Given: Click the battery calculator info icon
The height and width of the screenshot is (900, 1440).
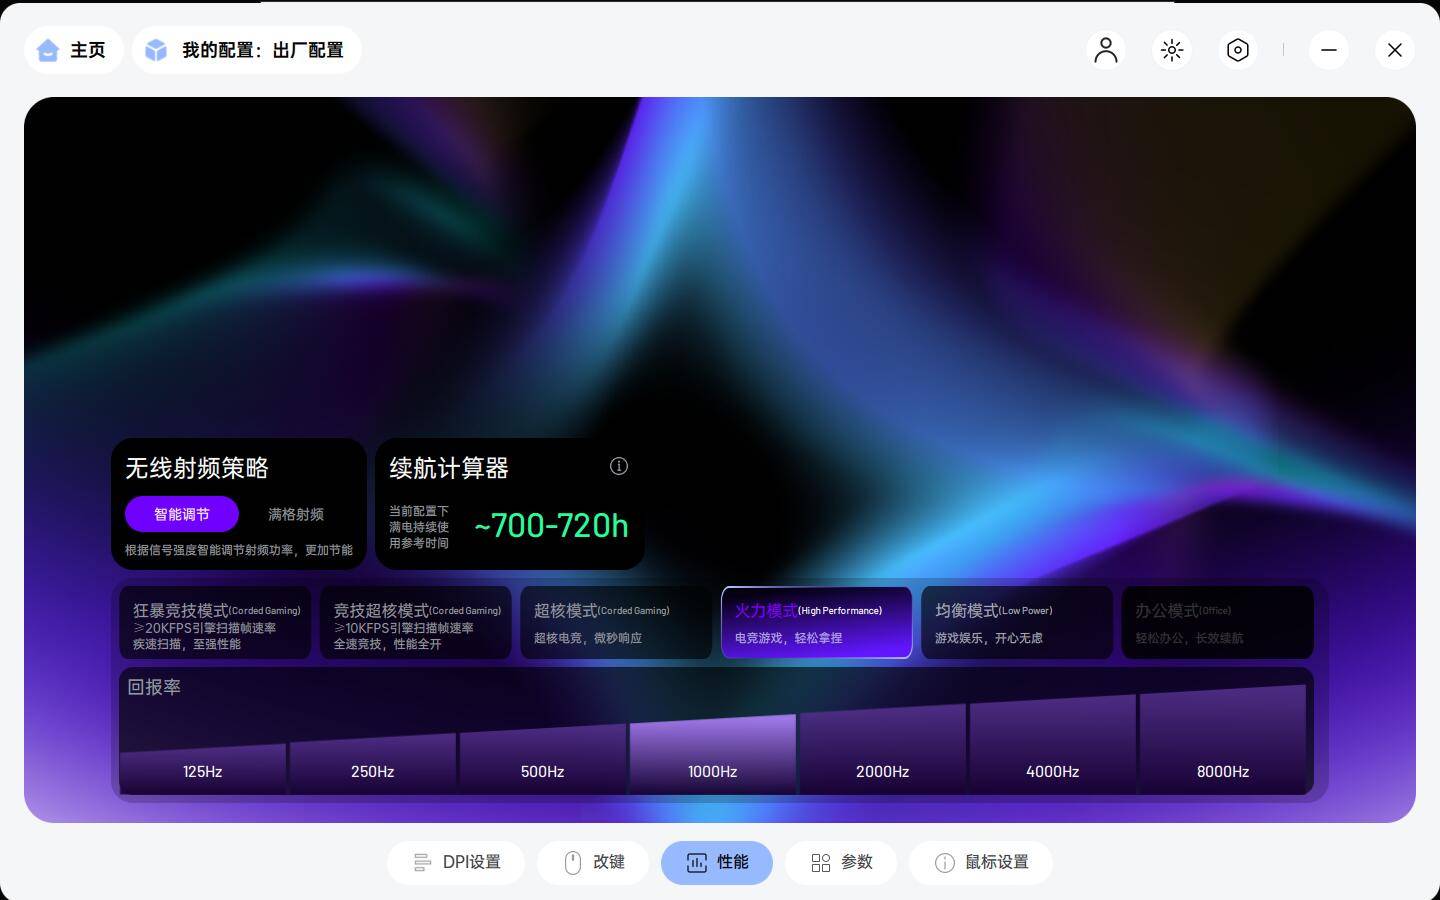Looking at the screenshot, I should click(x=619, y=466).
